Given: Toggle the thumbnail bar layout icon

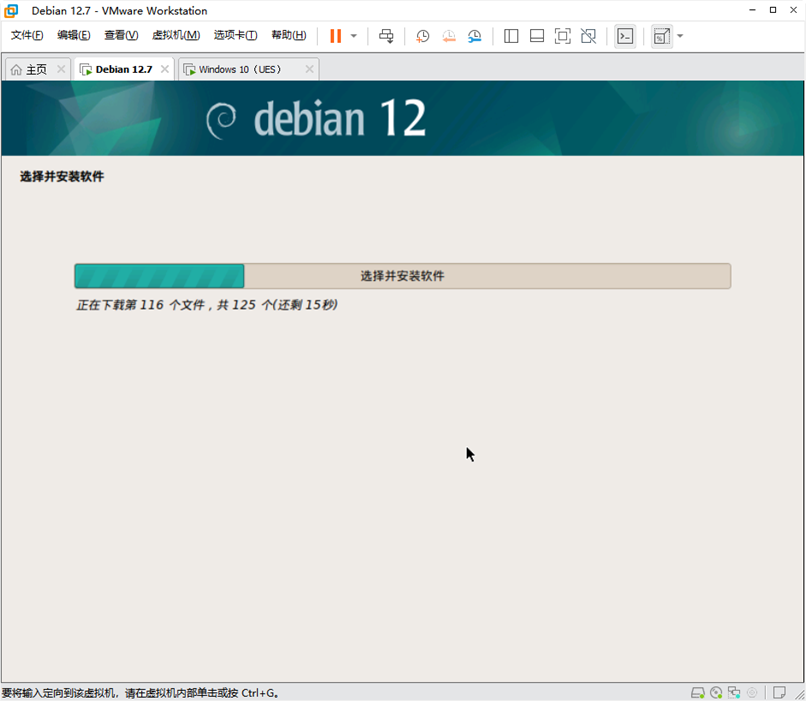Looking at the screenshot, I should [x=537, y=36].
